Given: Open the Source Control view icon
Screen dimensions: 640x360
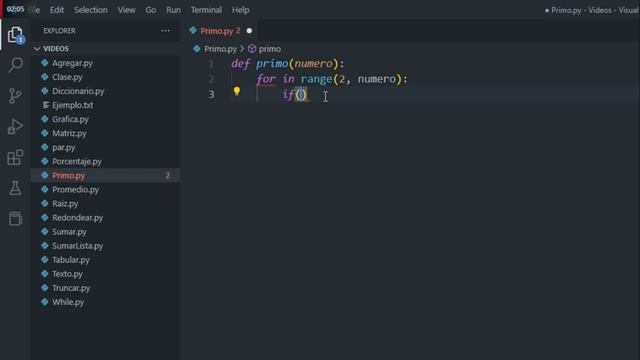Looking at the screenshot, I should coord(16,96).
